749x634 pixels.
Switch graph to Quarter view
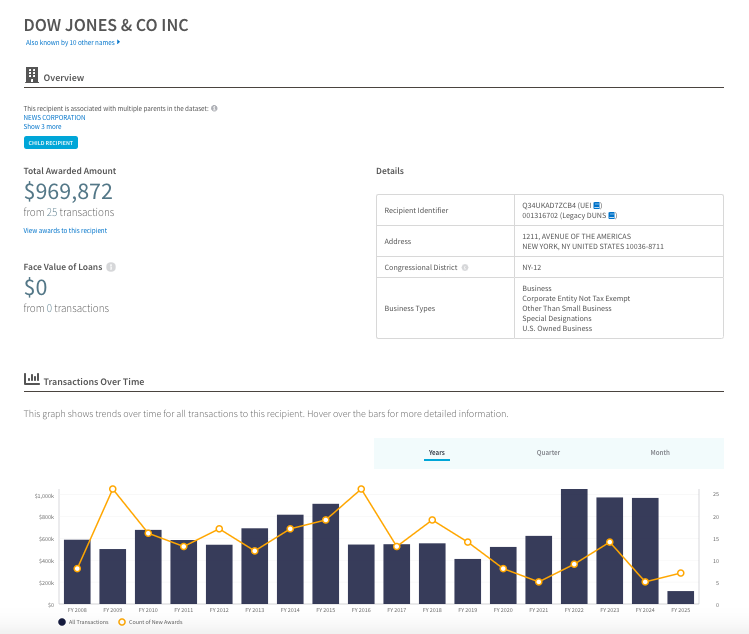click(x=548, y=453)
